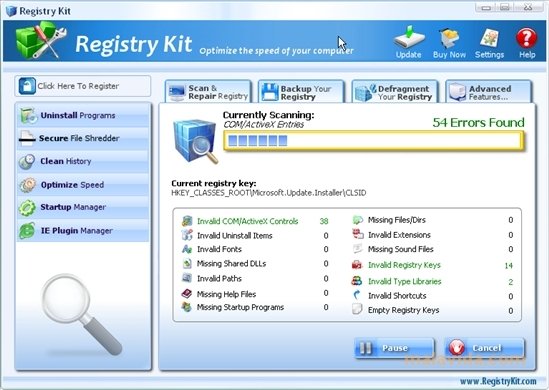The image size is (549, 390).
Task: Open the Buy Now icon
Action: (x=449, y=42)
